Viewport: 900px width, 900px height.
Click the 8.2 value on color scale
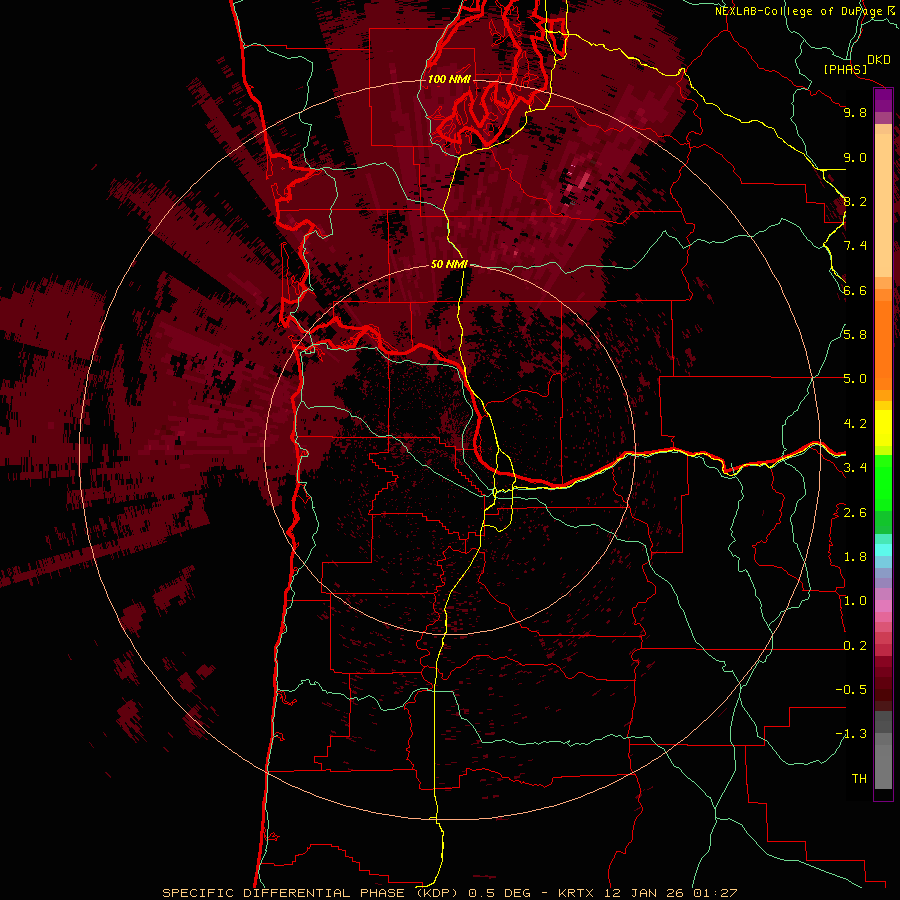(x=855, y=201)
